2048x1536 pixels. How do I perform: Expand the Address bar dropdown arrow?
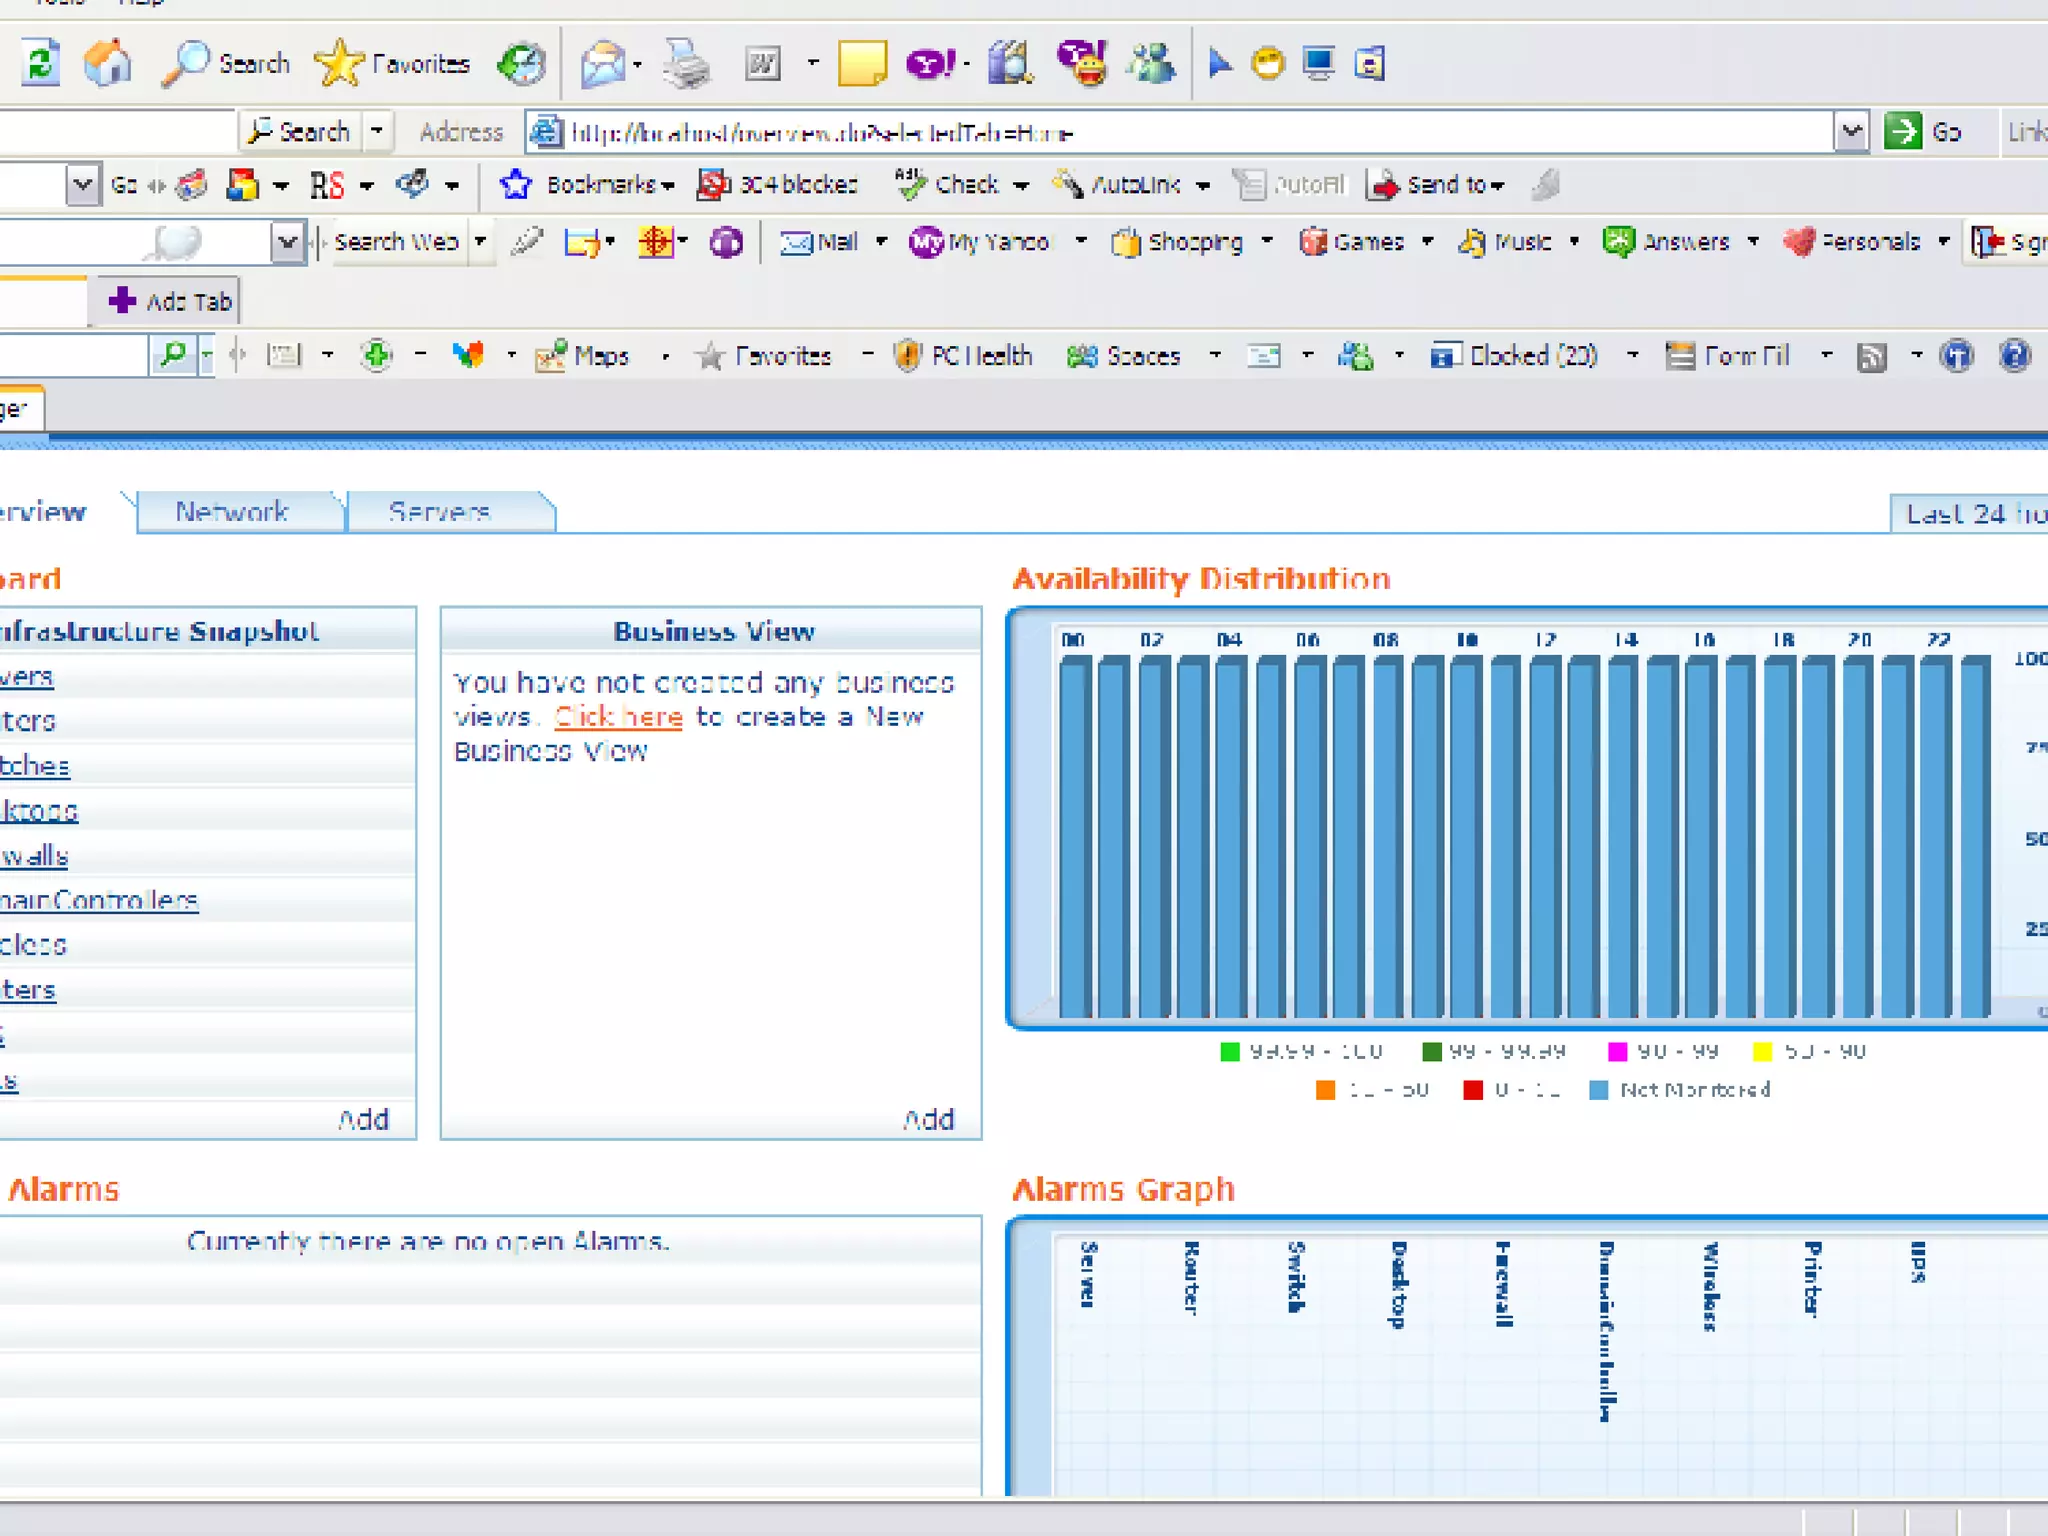[x=1851, y=131]
